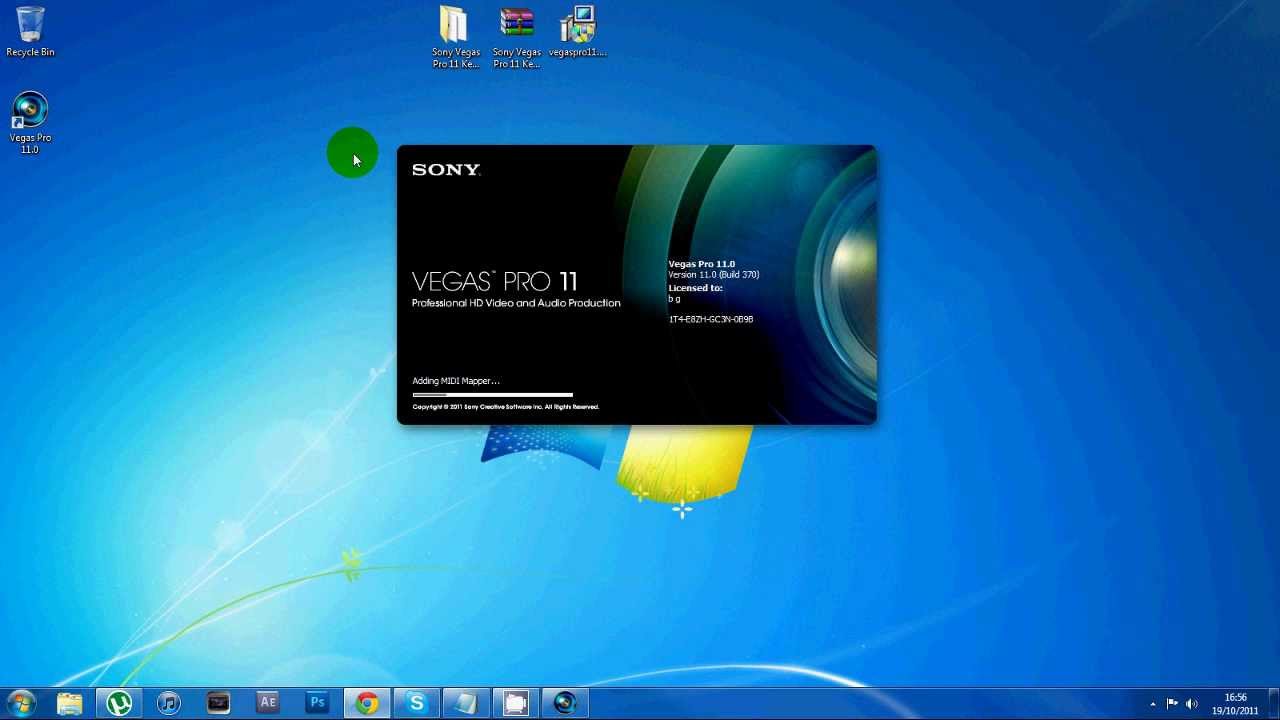Launch Adobe Photoshop from the taskbar
Image resolution: width=1280 pixels, height=720 pixels.
[317, 703]
